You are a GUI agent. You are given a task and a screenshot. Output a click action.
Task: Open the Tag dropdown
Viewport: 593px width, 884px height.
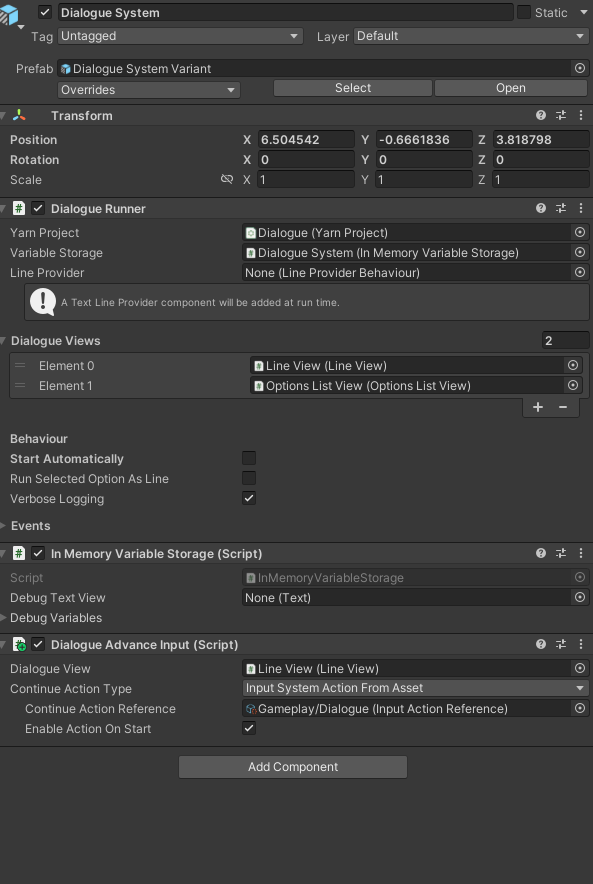pyautogui.click(x=180, y=36)
